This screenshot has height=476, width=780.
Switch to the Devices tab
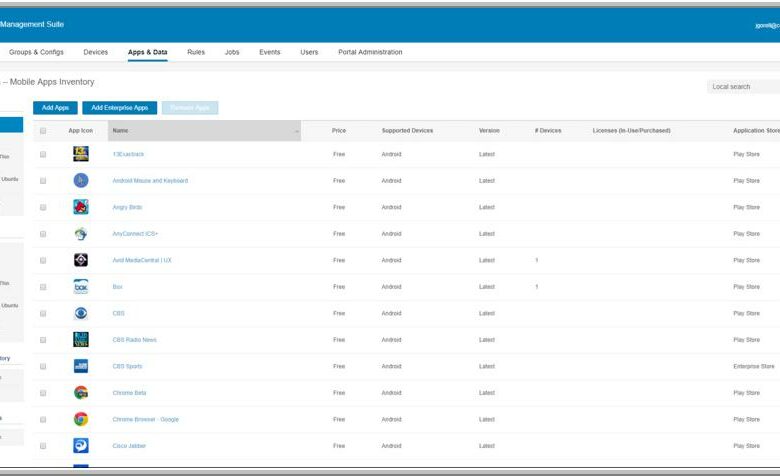[x=96, y=52]
